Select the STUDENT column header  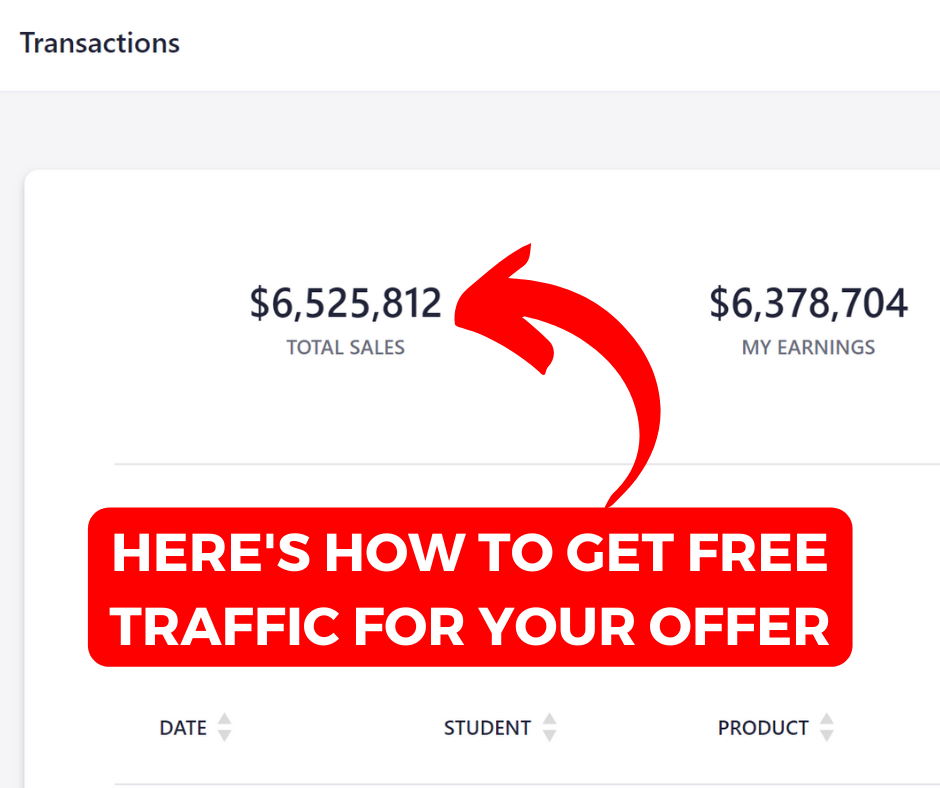487,728
